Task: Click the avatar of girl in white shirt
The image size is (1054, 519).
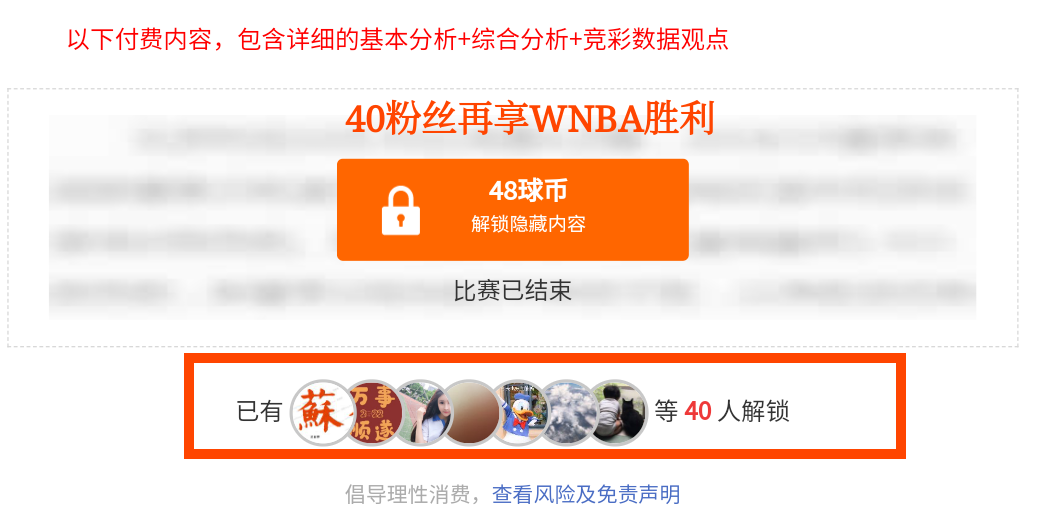Action: [x=422, y=412]
